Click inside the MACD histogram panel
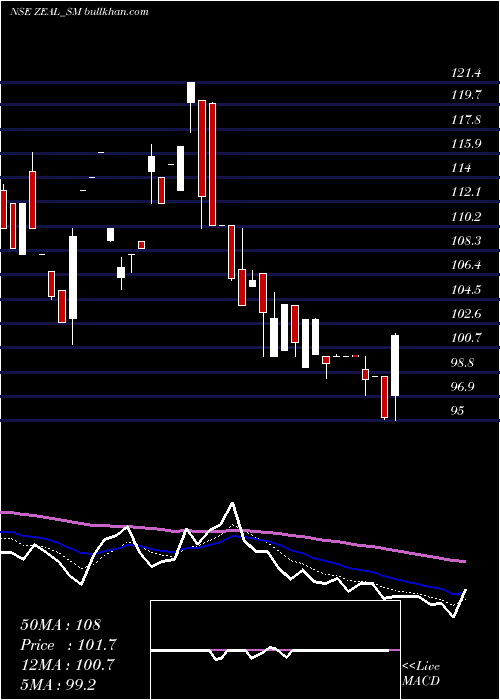Viewport: 500px width, 700px height. (275, 650)
